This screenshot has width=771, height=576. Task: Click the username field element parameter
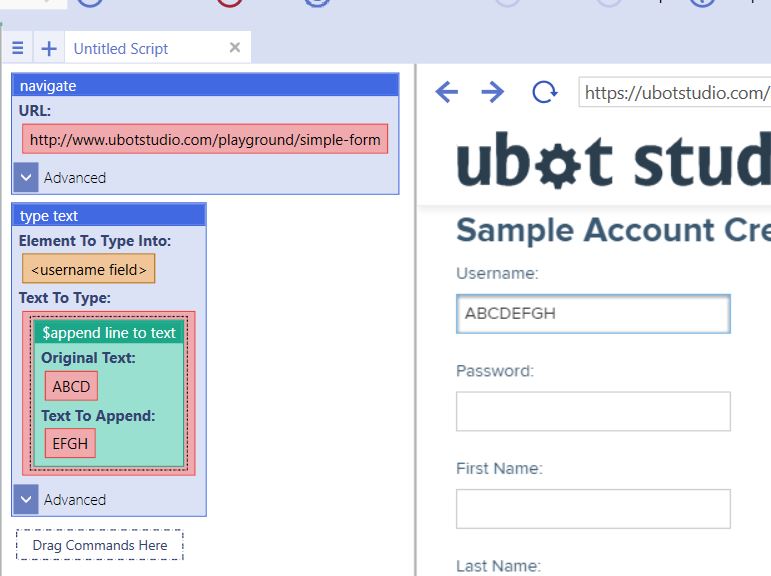point(89,269)
